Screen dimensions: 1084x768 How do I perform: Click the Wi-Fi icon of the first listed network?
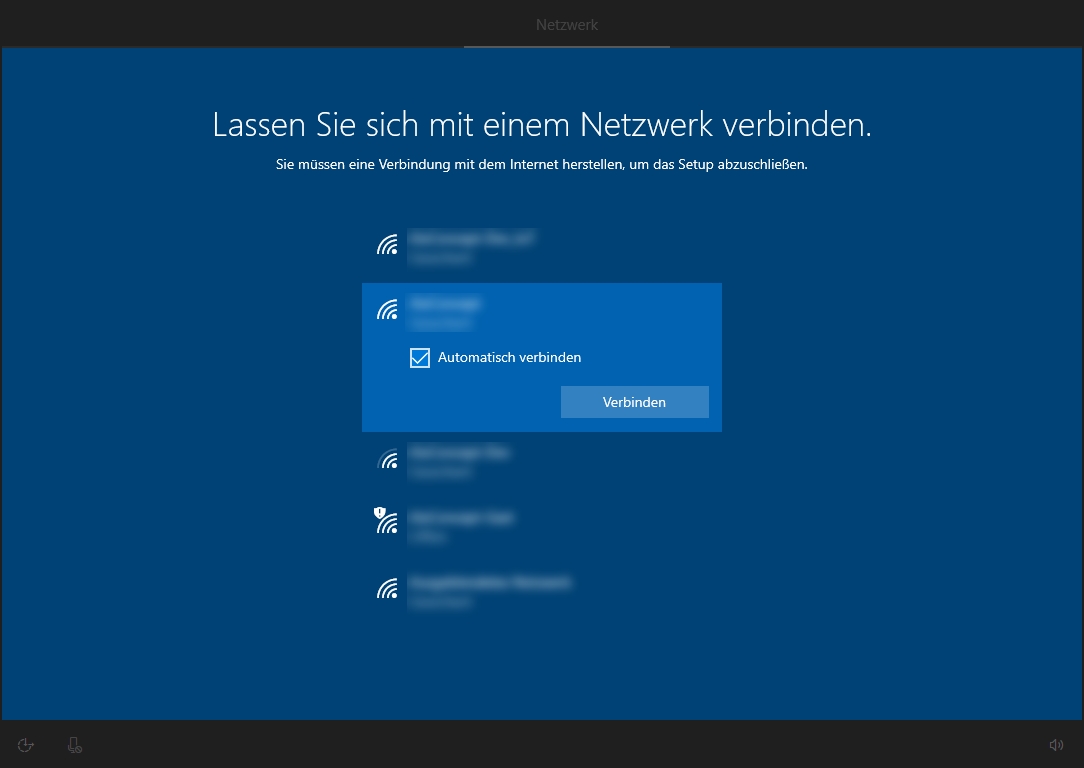(x=387, y=245)
